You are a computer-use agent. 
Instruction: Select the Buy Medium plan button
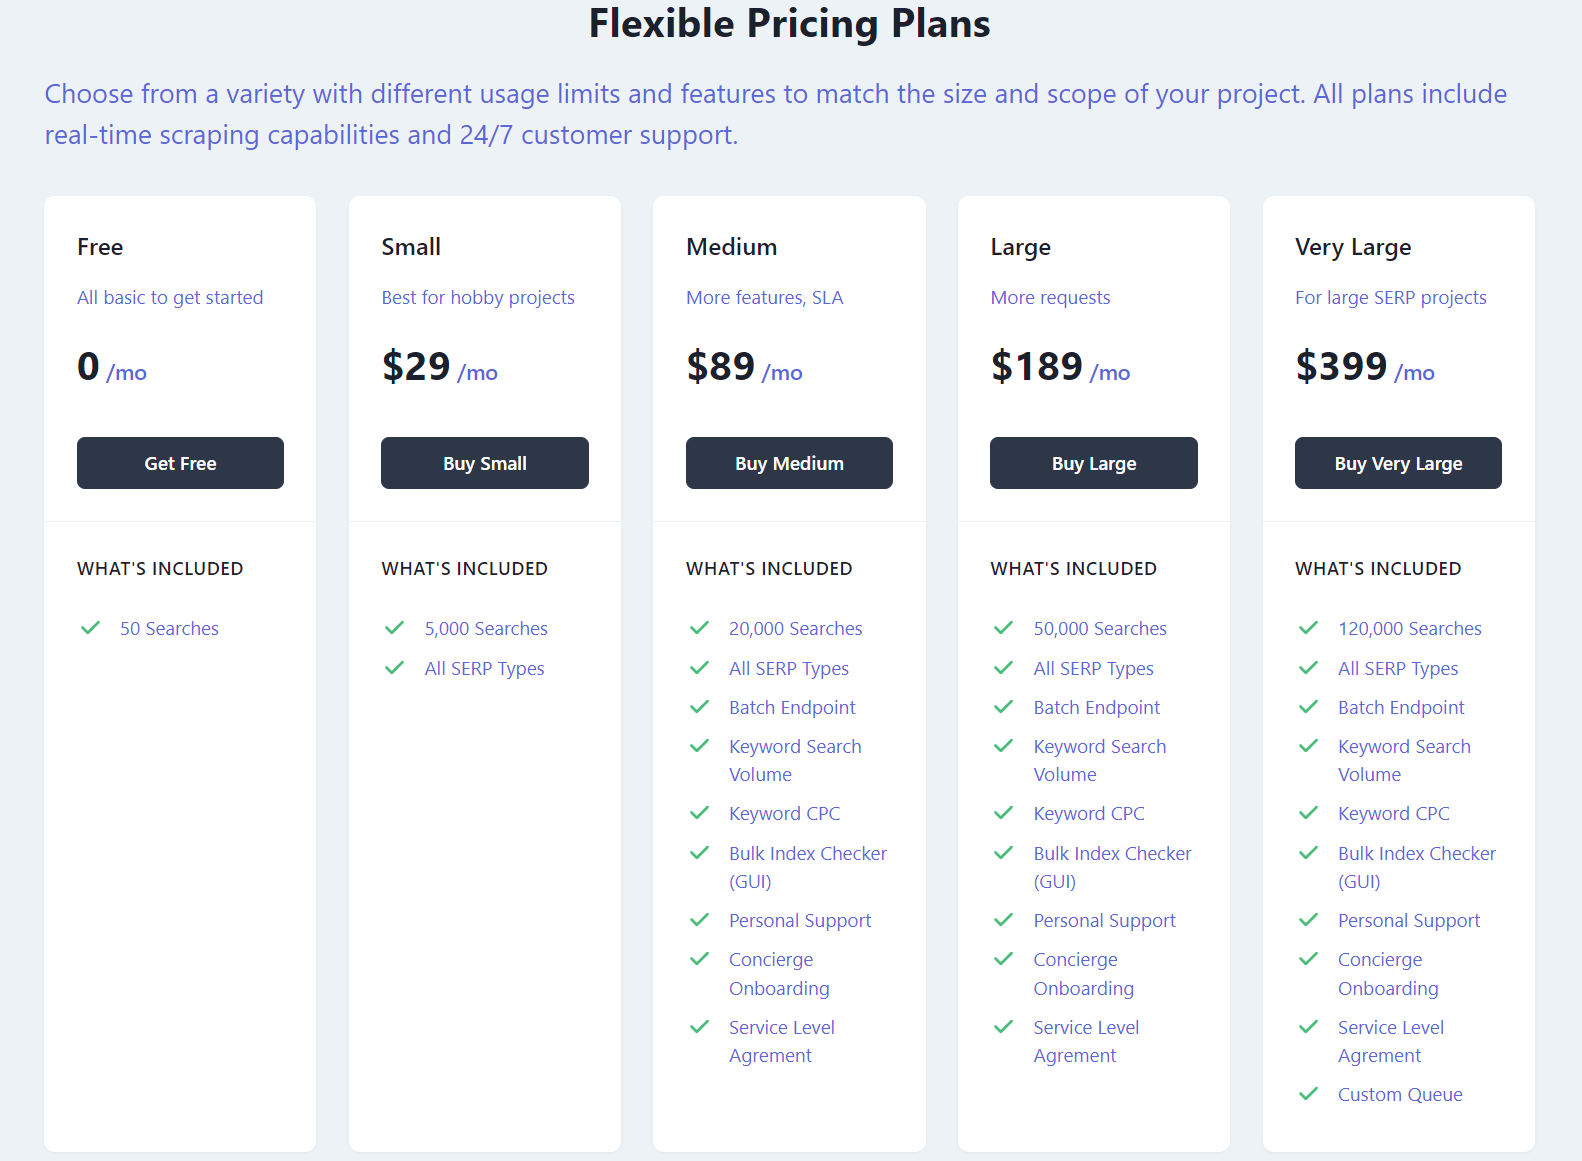point(789,463)
